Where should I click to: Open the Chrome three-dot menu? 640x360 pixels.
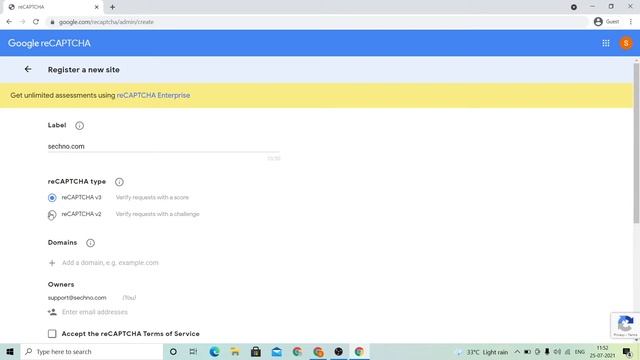coord(631,22)
